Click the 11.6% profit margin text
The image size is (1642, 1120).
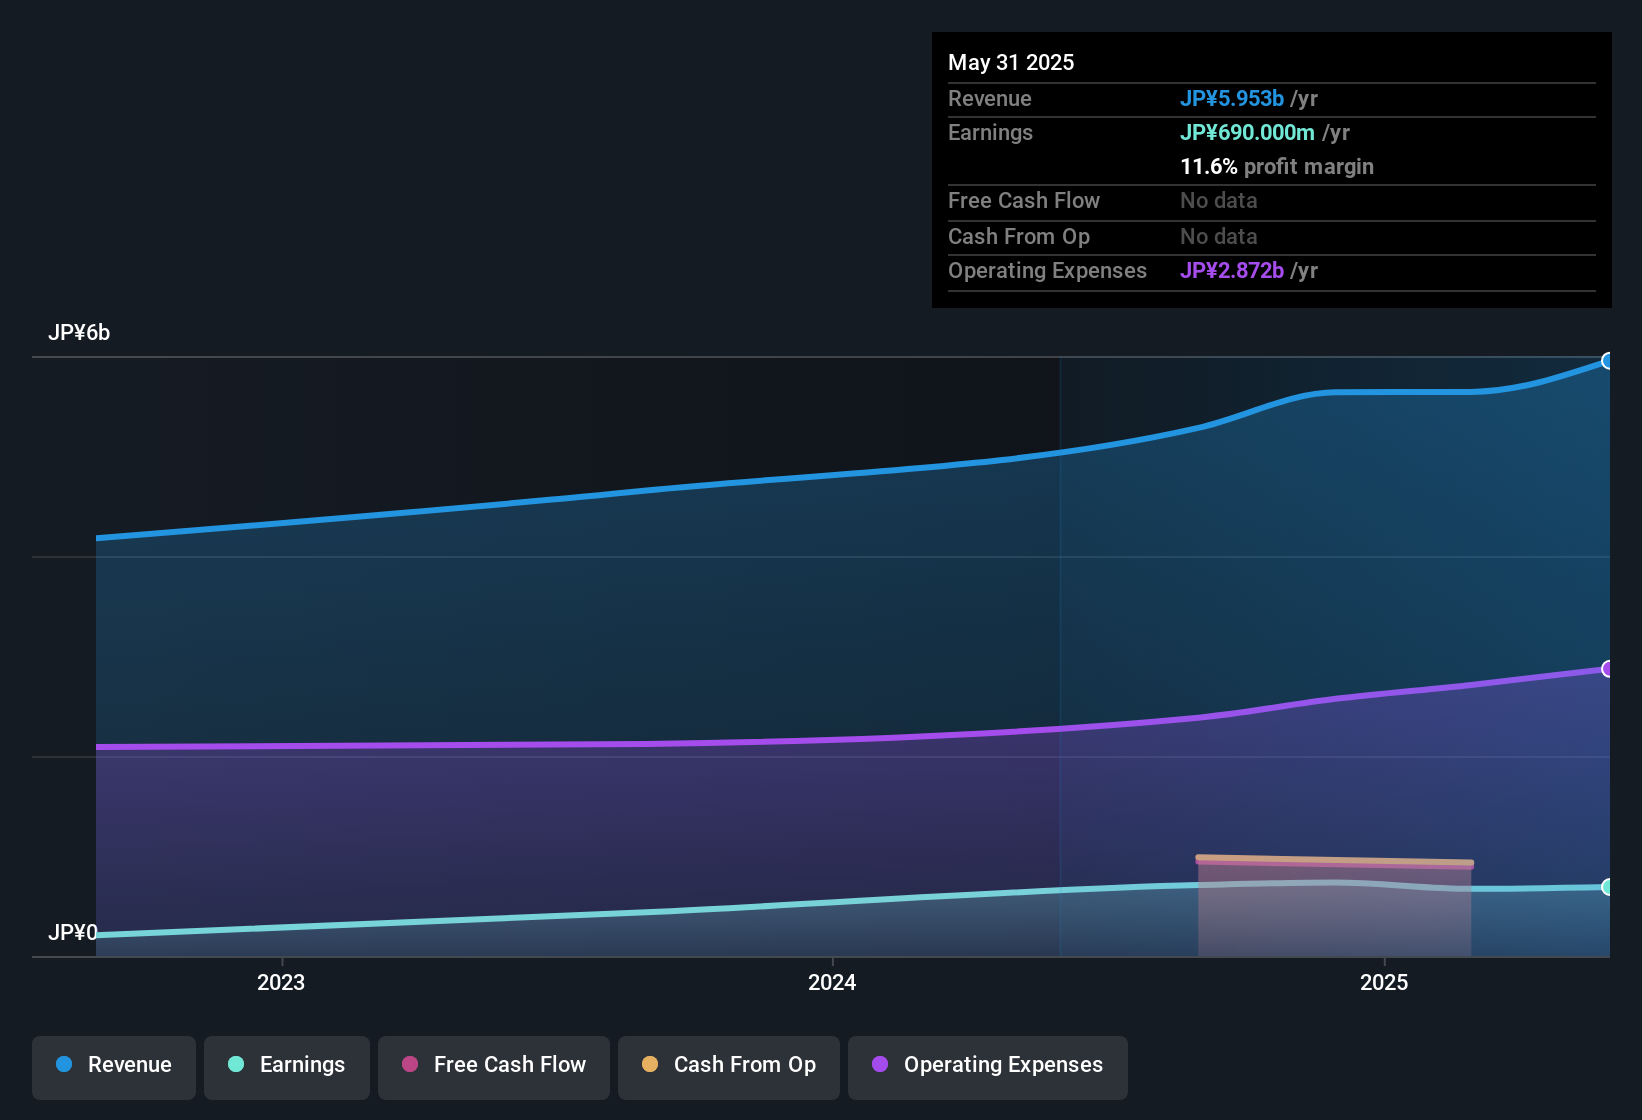1277,166
